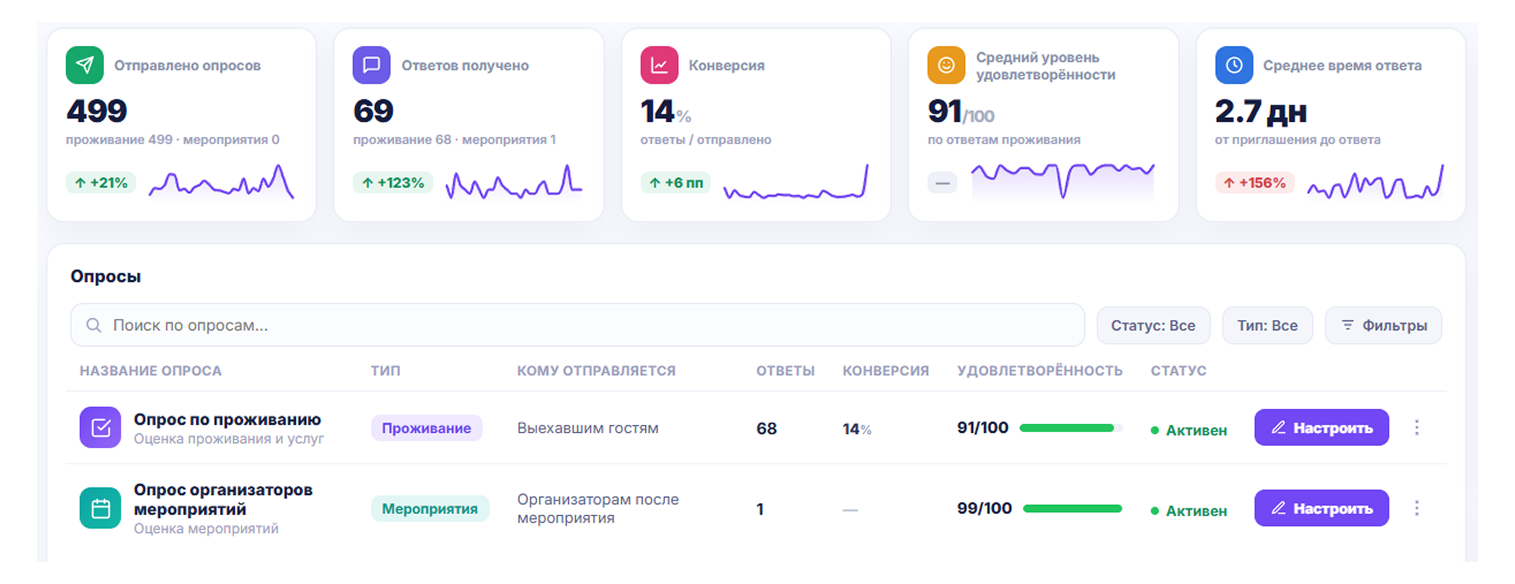1515x584 pixels.
Task: Click the СТАТУС column header
Action: [1179, 371]
